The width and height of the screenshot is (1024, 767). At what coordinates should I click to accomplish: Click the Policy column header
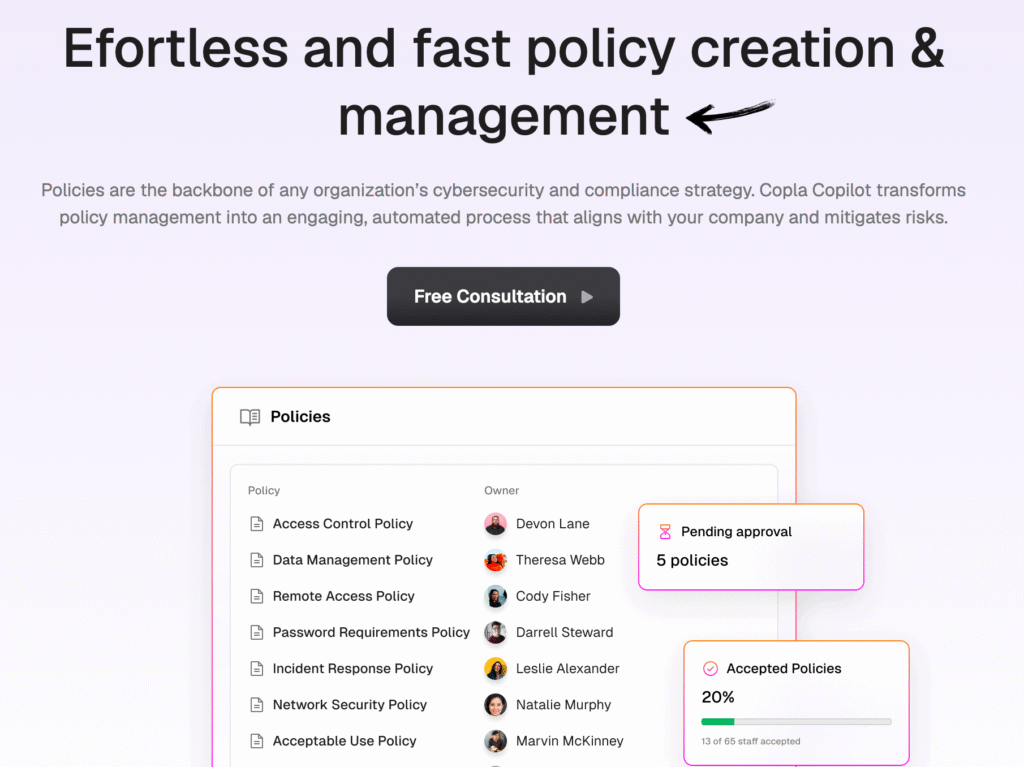[x=264, y=490]
